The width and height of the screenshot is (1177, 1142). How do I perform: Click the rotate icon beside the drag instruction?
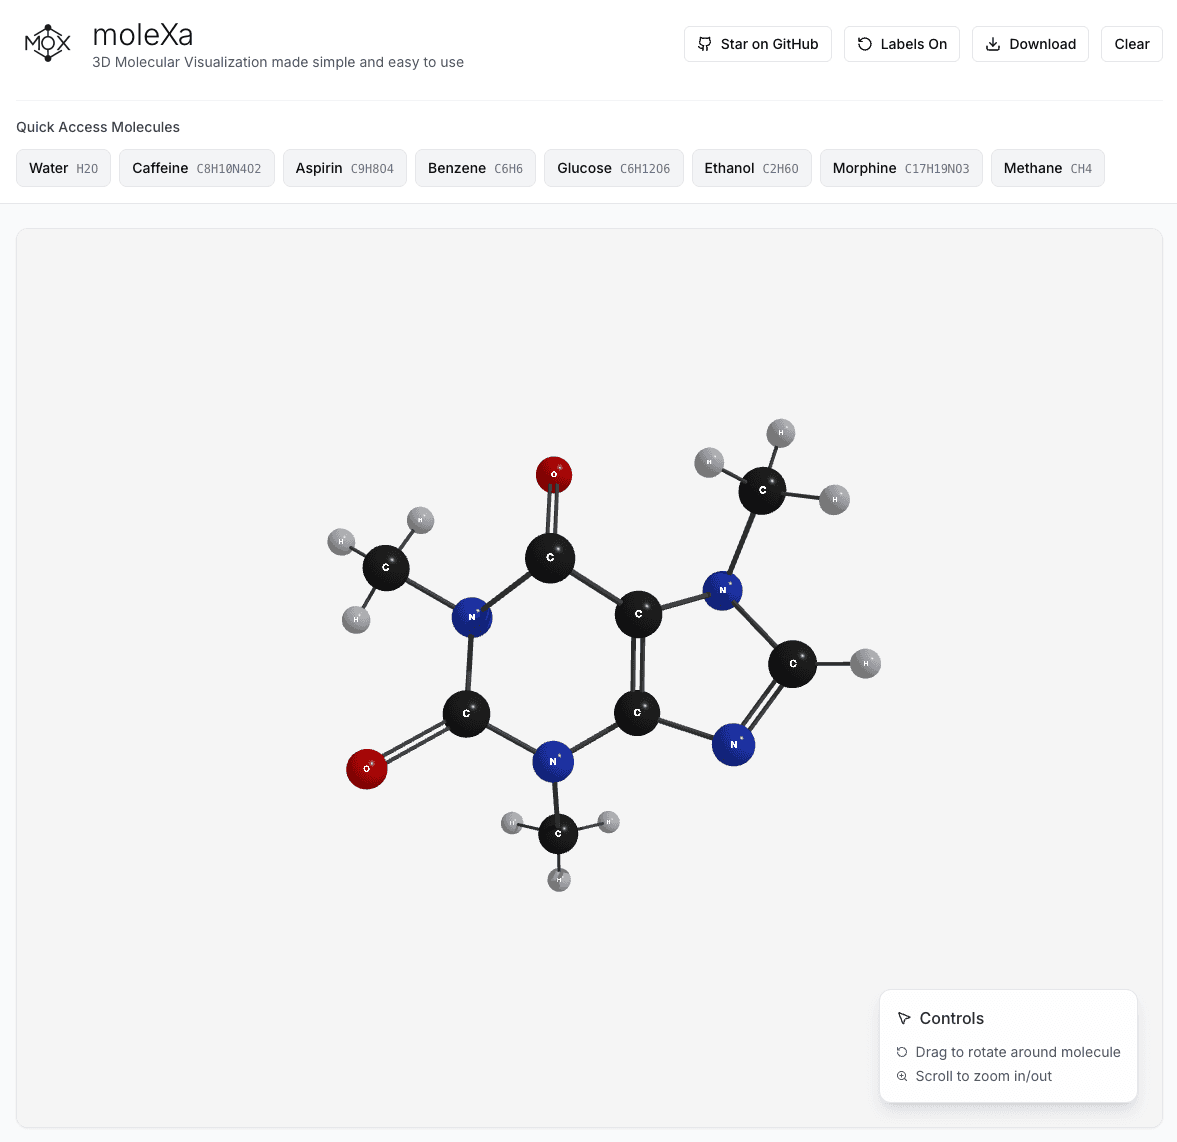tap(901, 1052)
